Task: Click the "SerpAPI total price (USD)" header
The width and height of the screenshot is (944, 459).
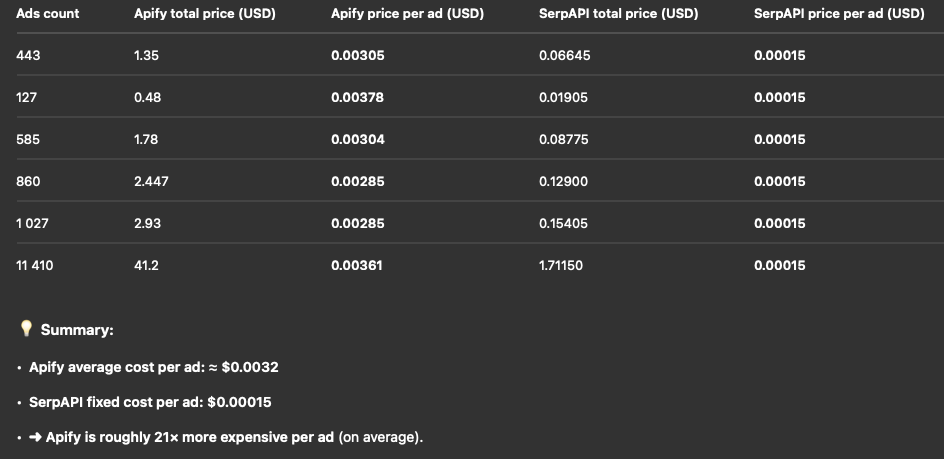Action: (618, 14)
